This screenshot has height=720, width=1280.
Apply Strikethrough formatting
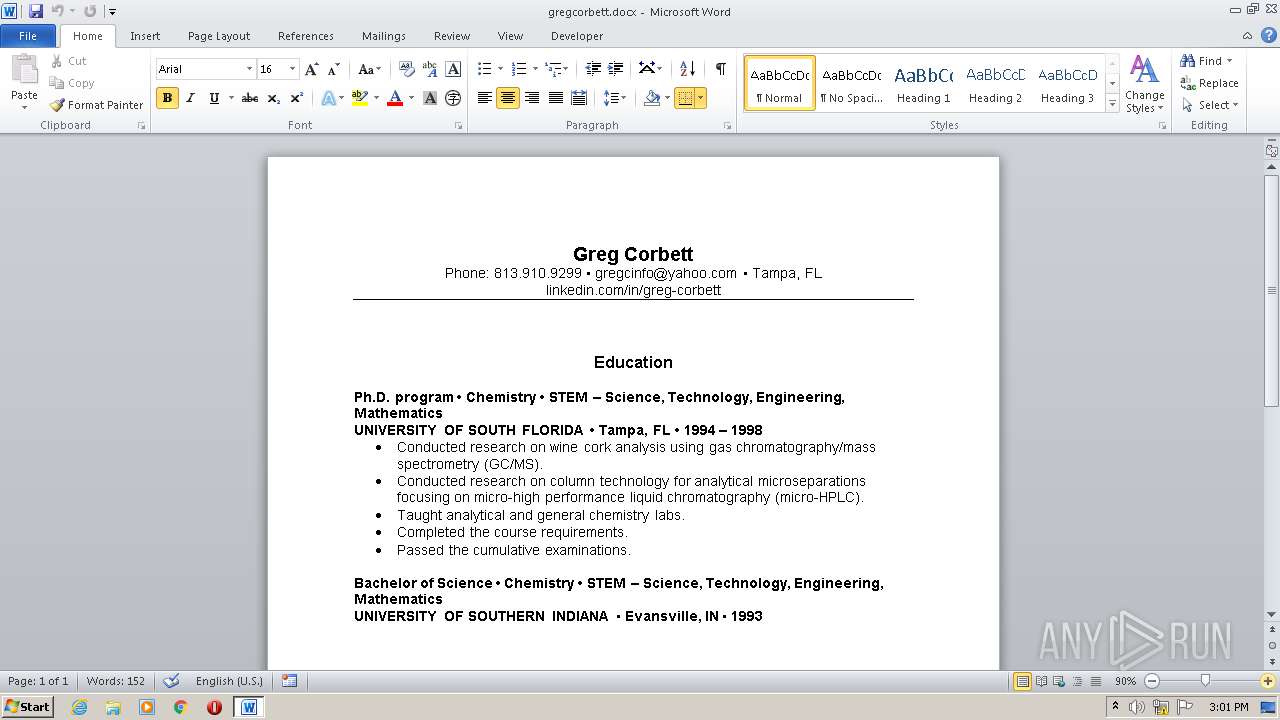point(250,98)
